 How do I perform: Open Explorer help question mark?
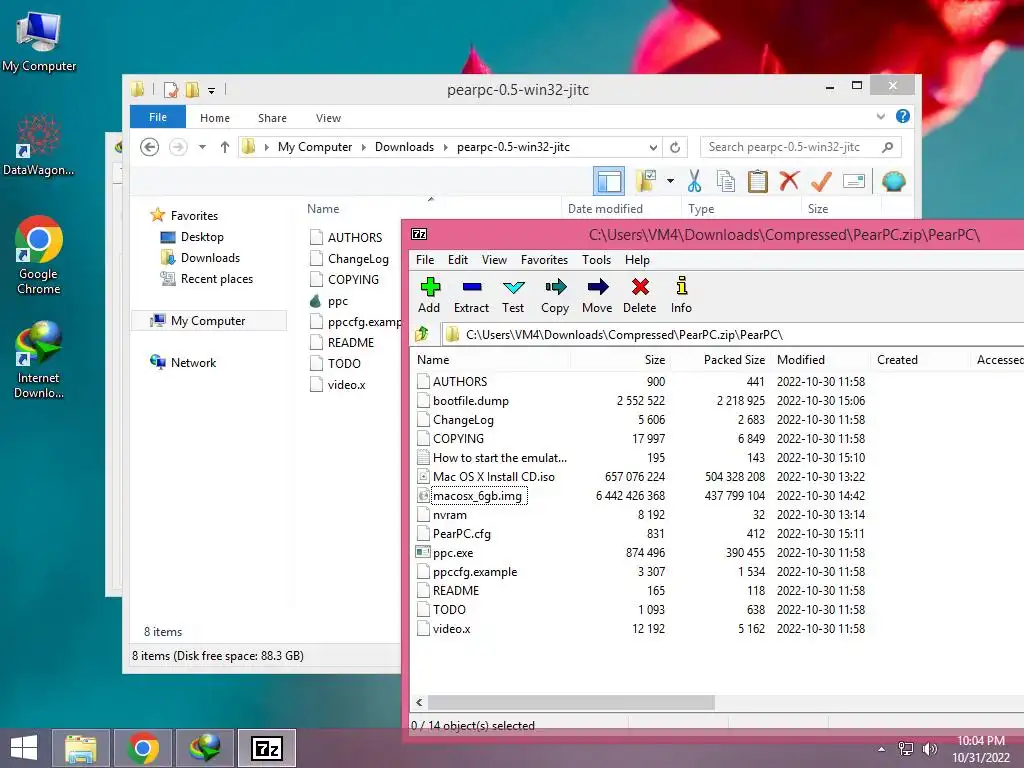click(x=903, y=116)
